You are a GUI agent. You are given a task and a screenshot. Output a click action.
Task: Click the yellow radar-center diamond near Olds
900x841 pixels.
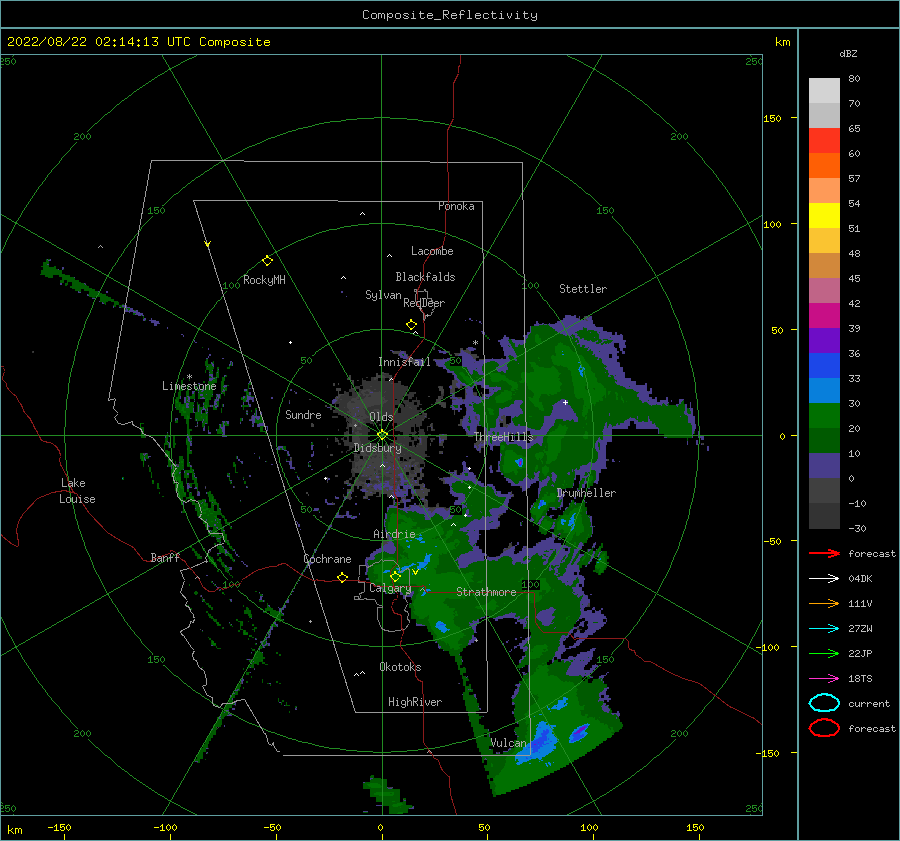click(382, 435)
